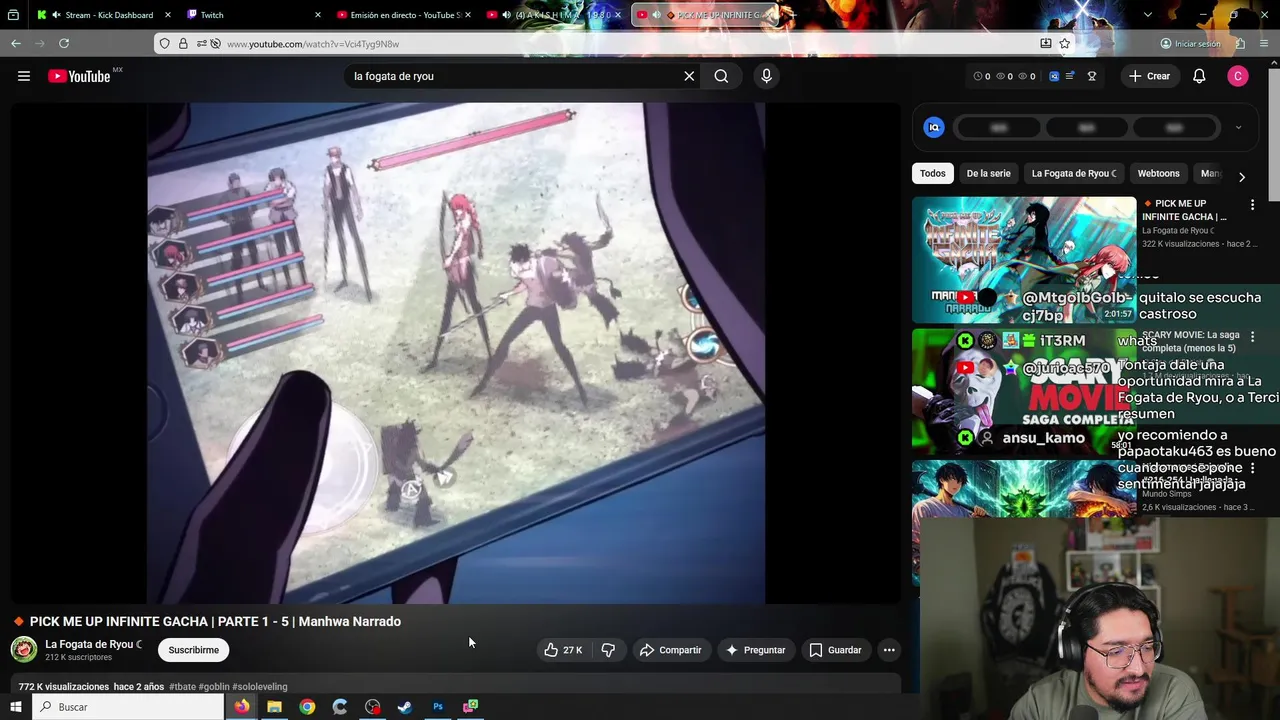Open File Explorer from the taskbar
The image size is (1280, 720).
pyautogui.click(x=274, y=707)
